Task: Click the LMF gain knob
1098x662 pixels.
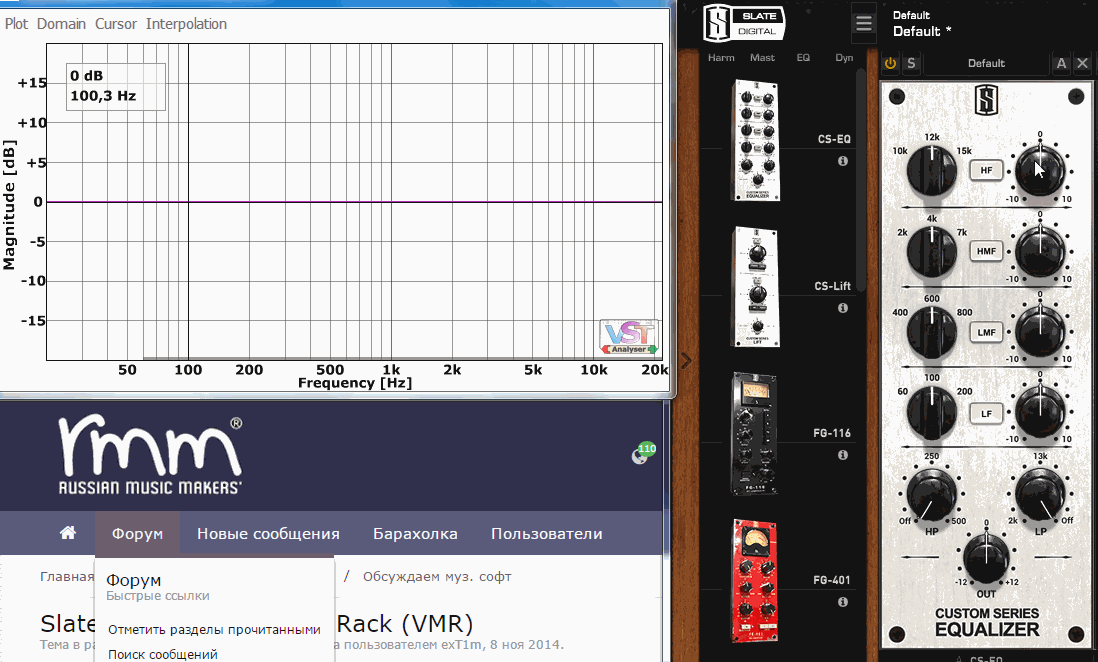Action: click(1040, 332)
